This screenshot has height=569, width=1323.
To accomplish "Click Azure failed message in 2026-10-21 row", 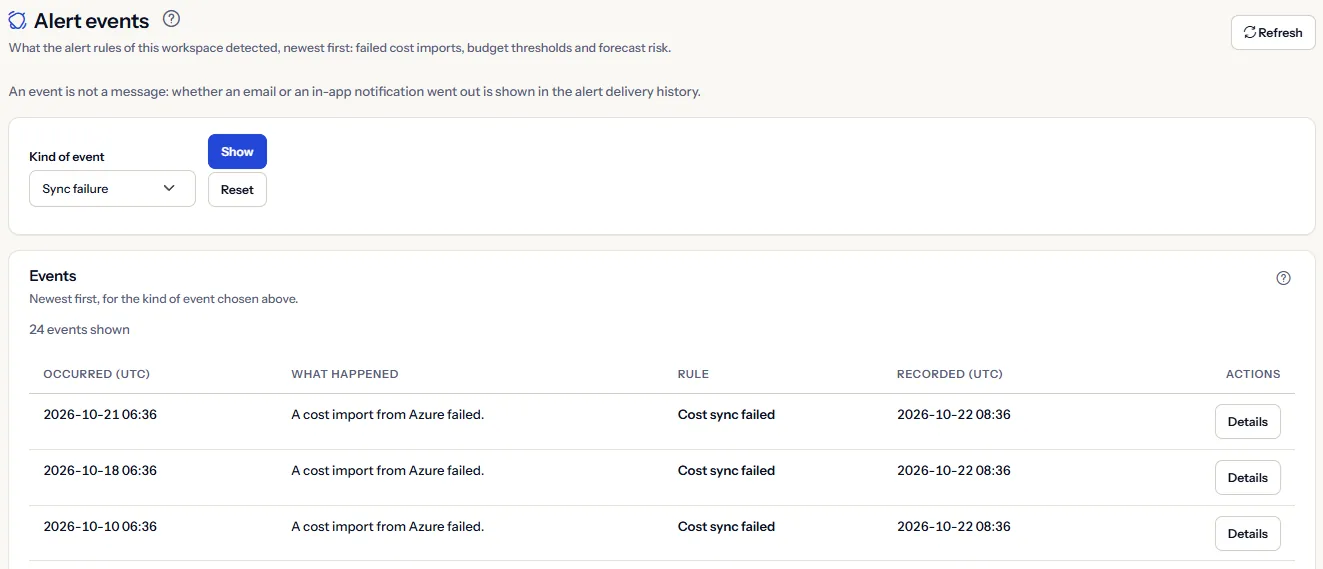I will point(387,415).
